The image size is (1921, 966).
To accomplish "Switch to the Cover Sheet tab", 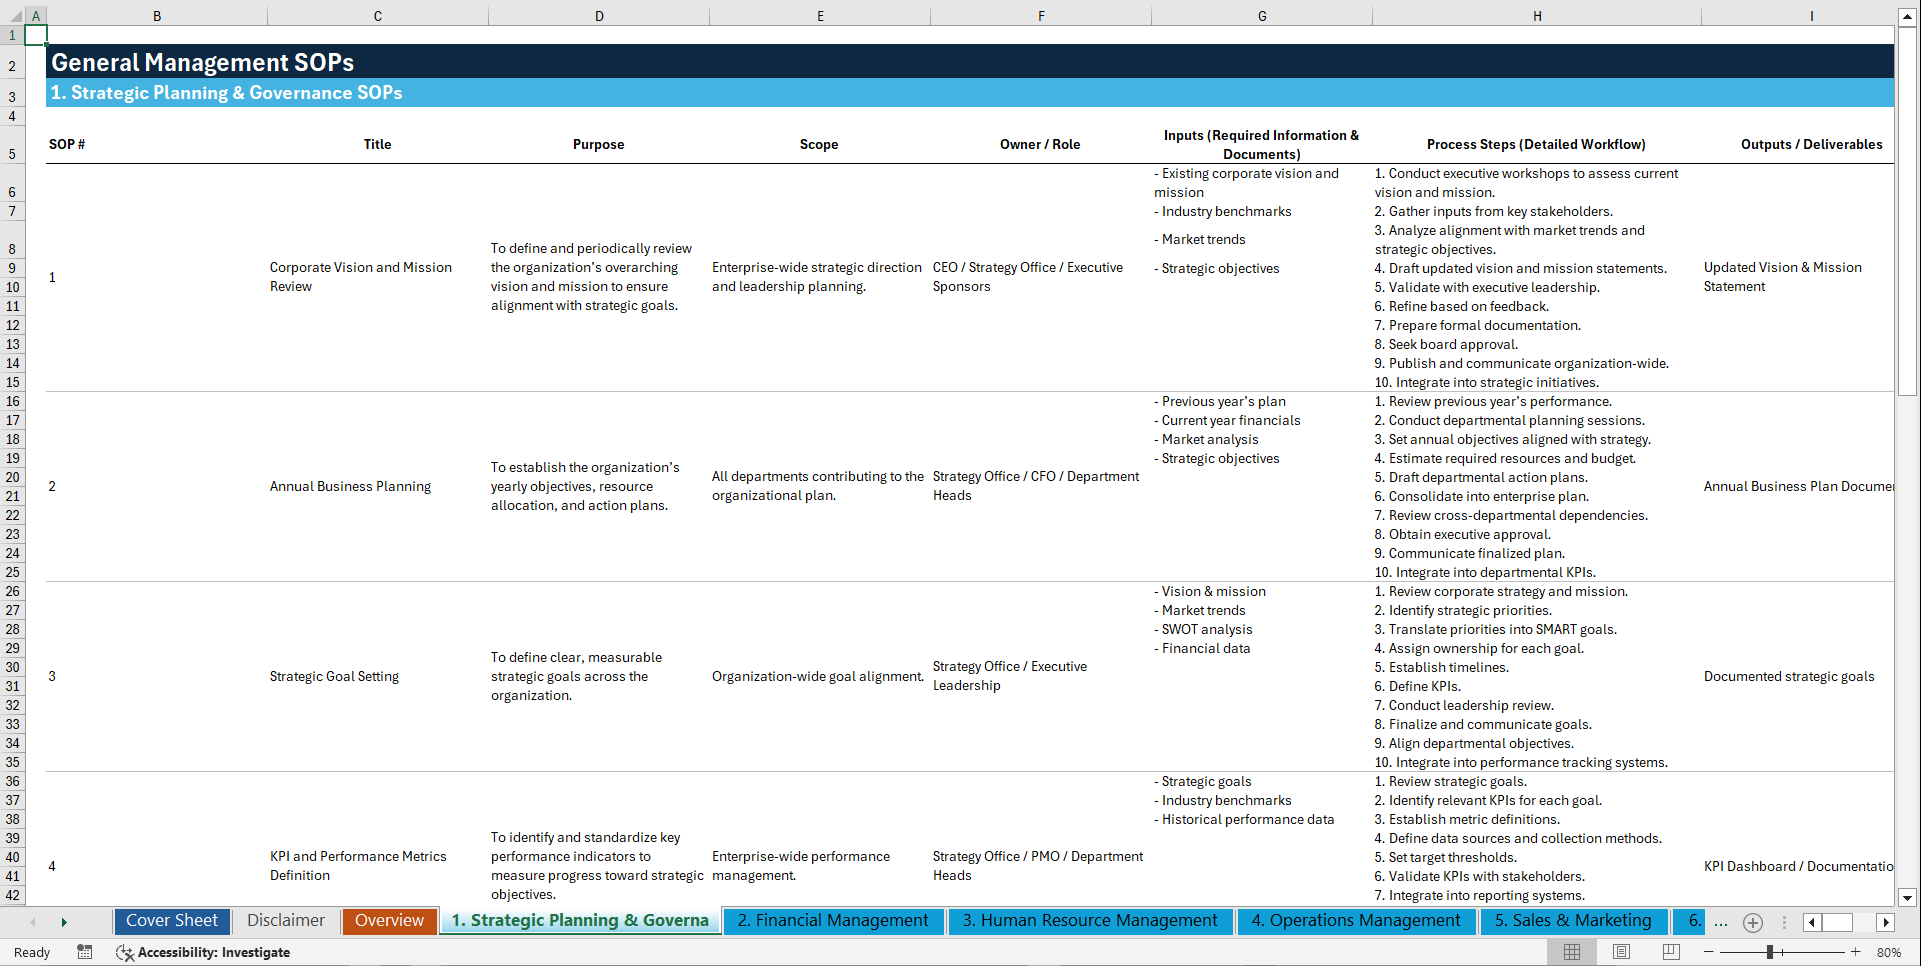I will click(171, 921).
